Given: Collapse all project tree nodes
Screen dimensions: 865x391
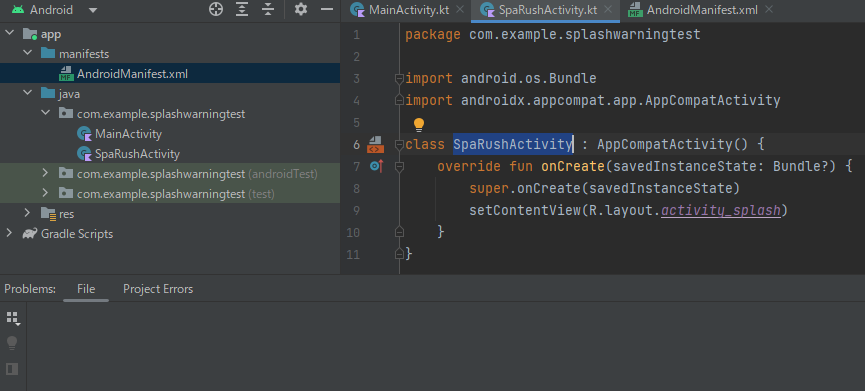Looking at the screenshot, I should pos(268,9).
